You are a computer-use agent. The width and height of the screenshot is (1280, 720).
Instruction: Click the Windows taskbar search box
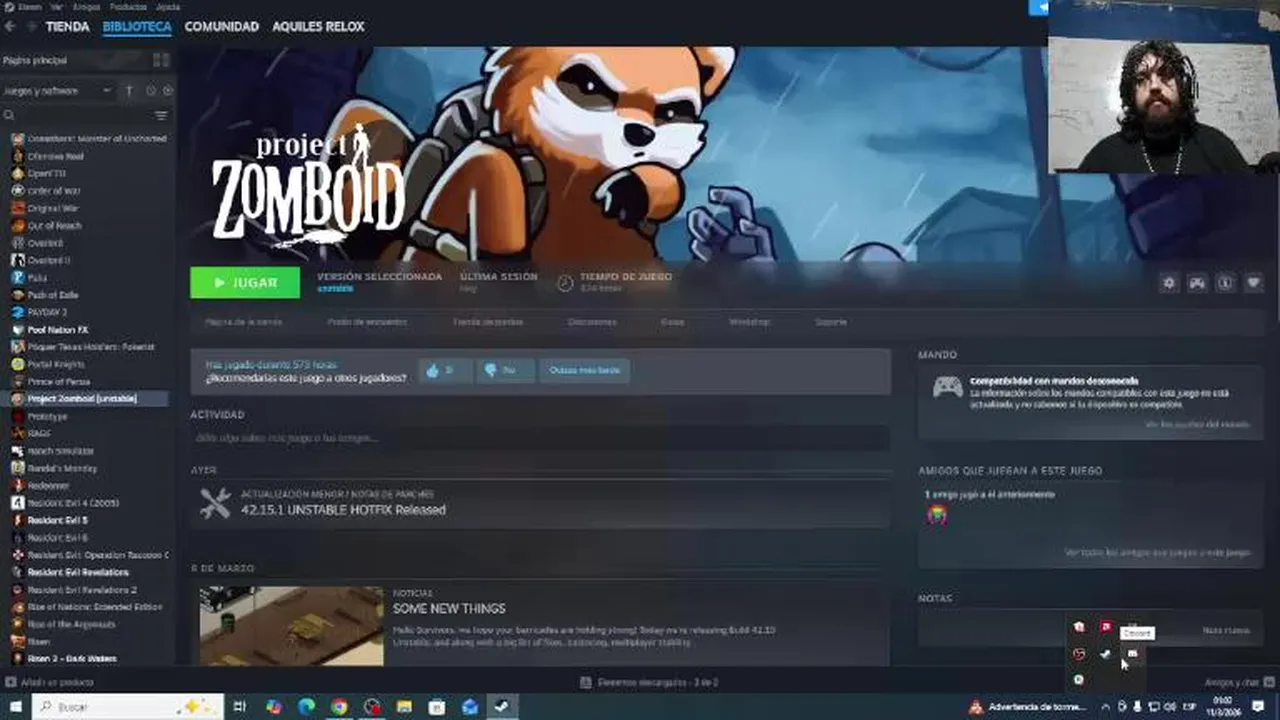(128, 706)
